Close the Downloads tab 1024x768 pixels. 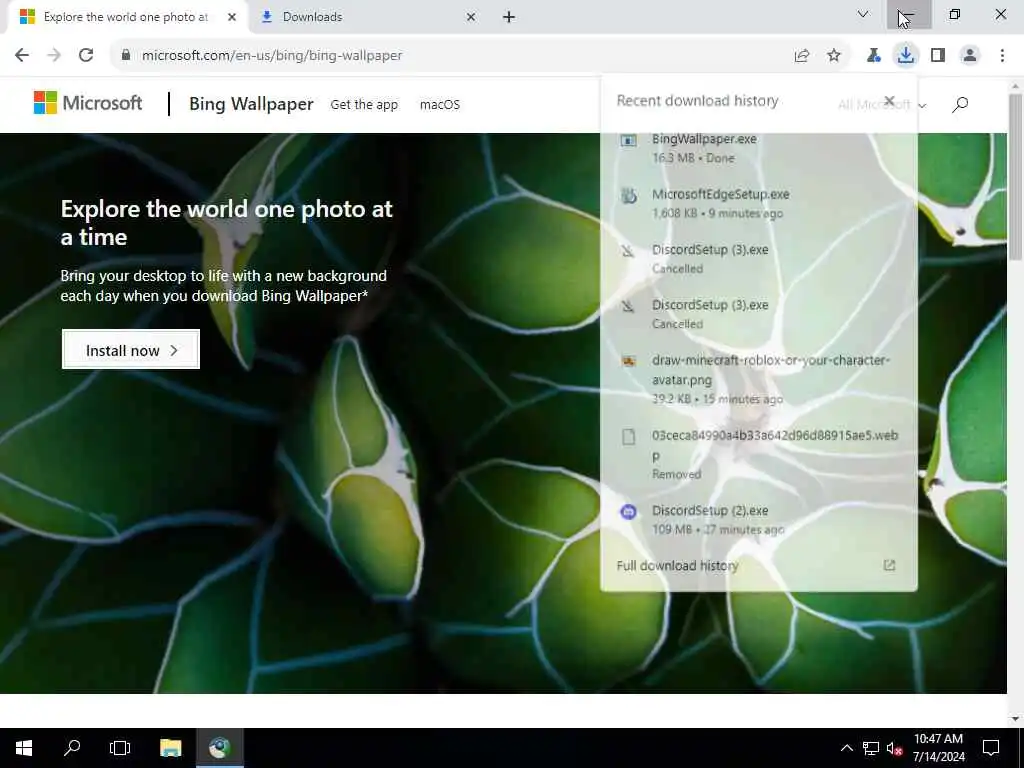(x=471, y=18)
